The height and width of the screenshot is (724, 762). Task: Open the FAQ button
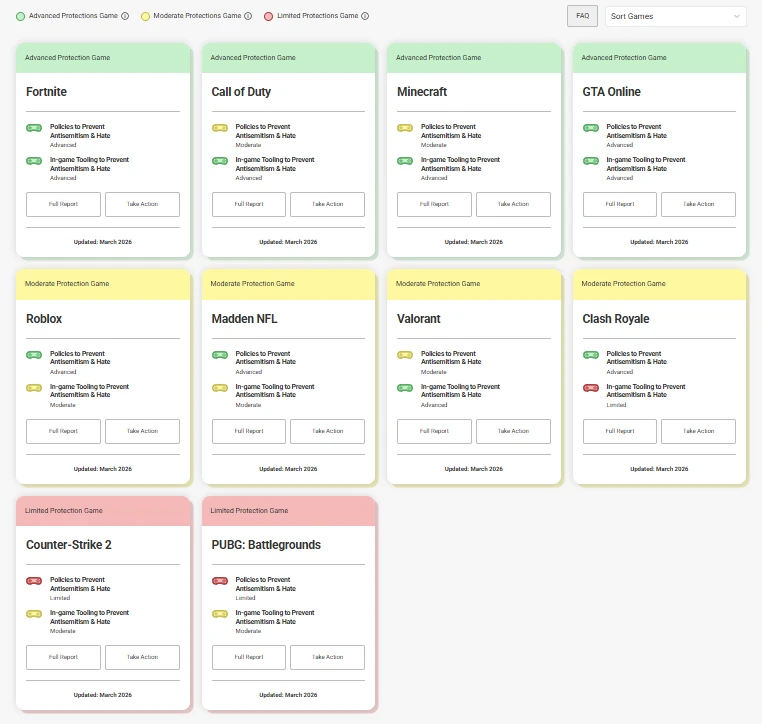click(x=582, y=16)
